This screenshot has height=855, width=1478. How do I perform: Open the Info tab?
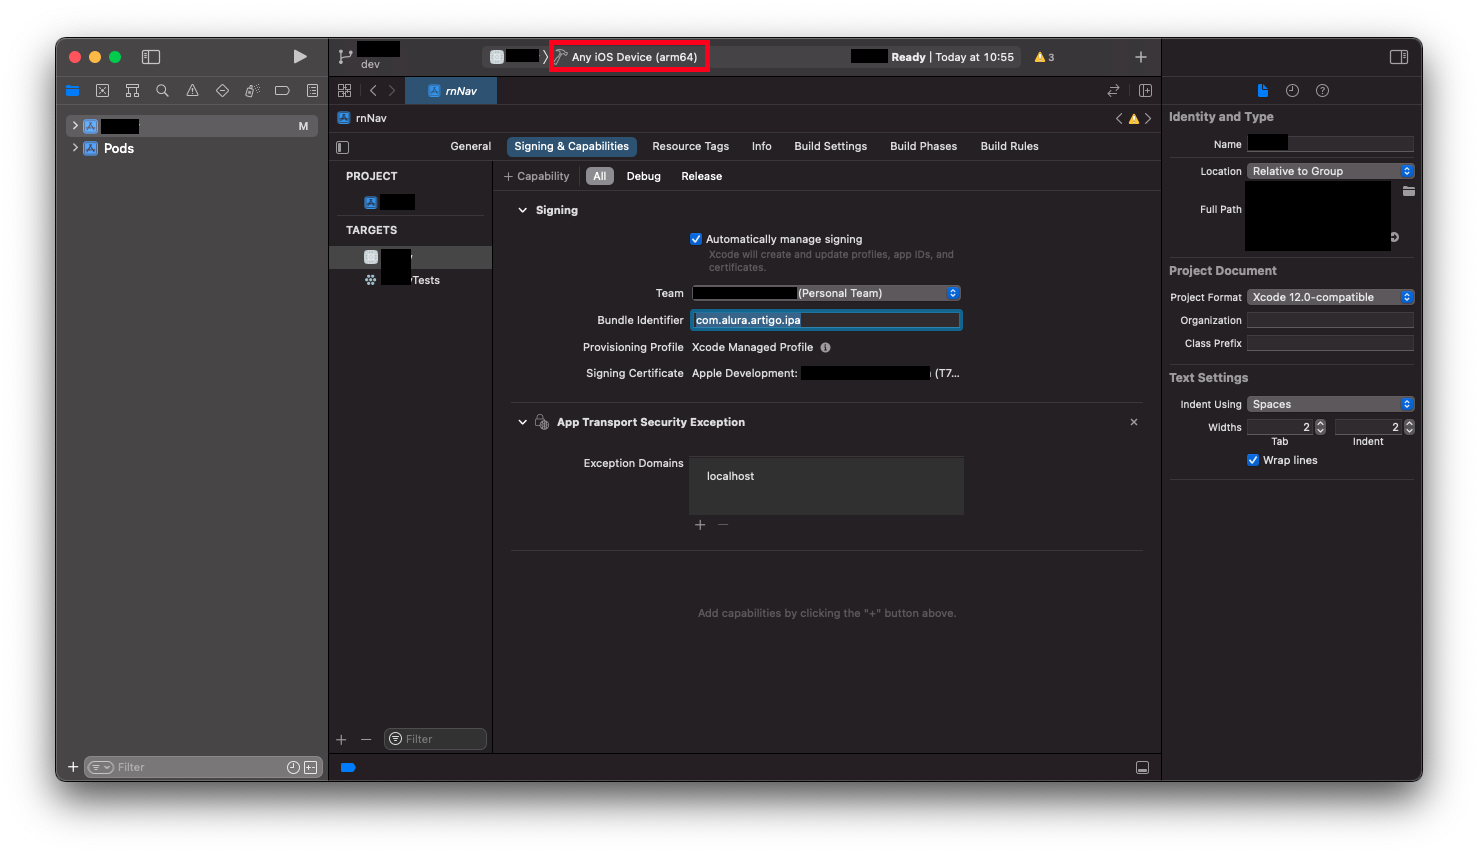(x=761, y=146)
